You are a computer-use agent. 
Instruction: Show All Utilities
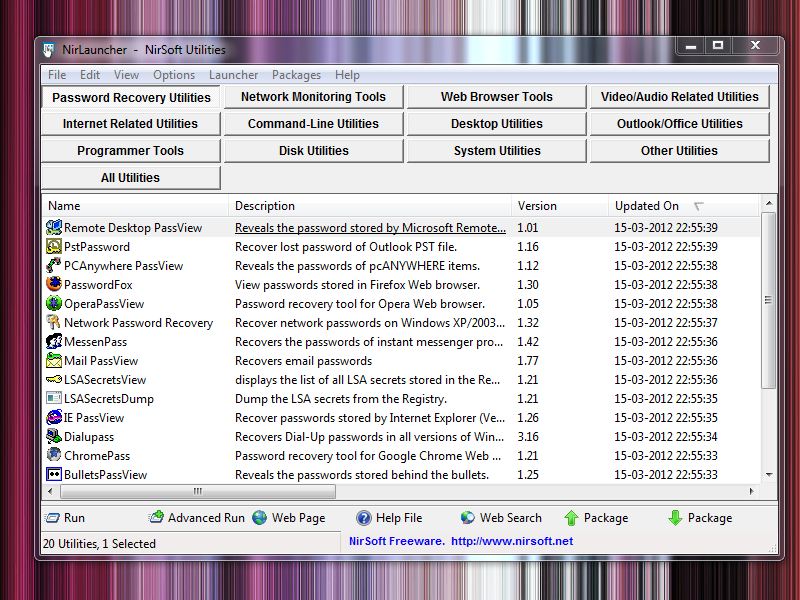click(x=131, y=178)
